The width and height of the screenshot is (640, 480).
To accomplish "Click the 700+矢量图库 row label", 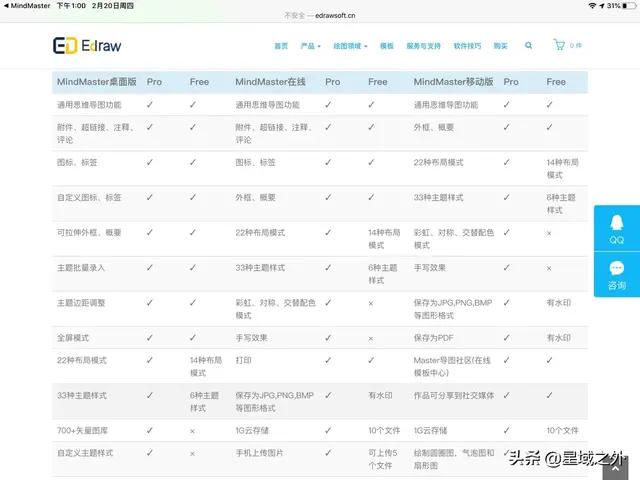I will [82, 430].
